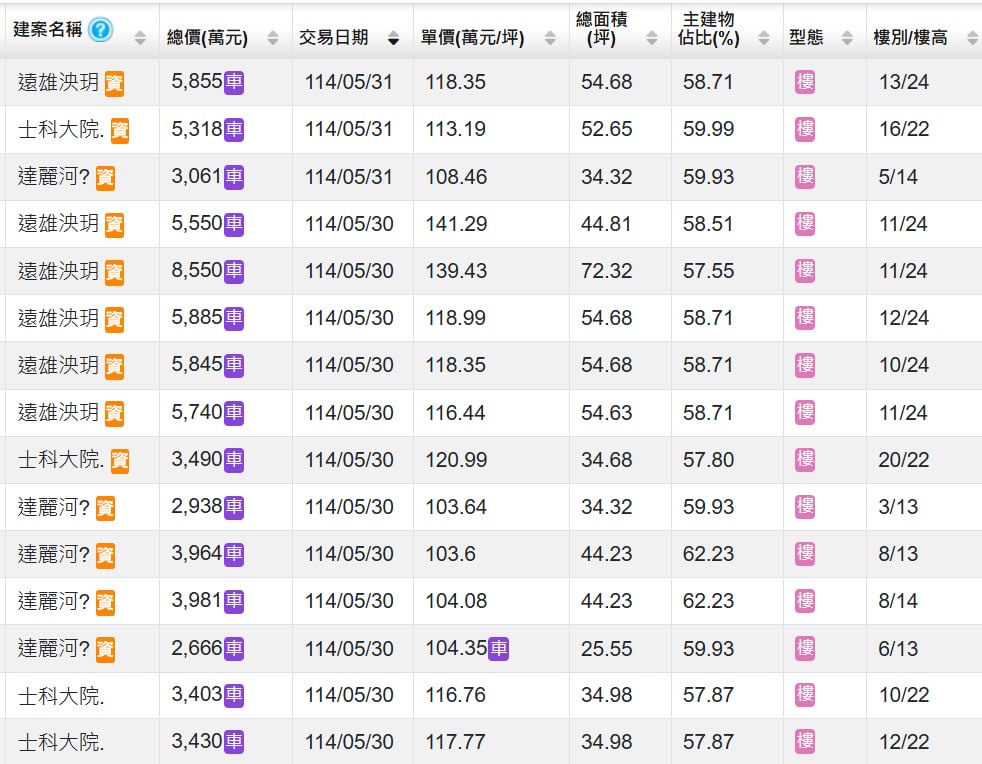Click the pink 樓 badge in the 20/22 row
The image size is (982, 764).
pyautogui.click(x=805, y=460)
